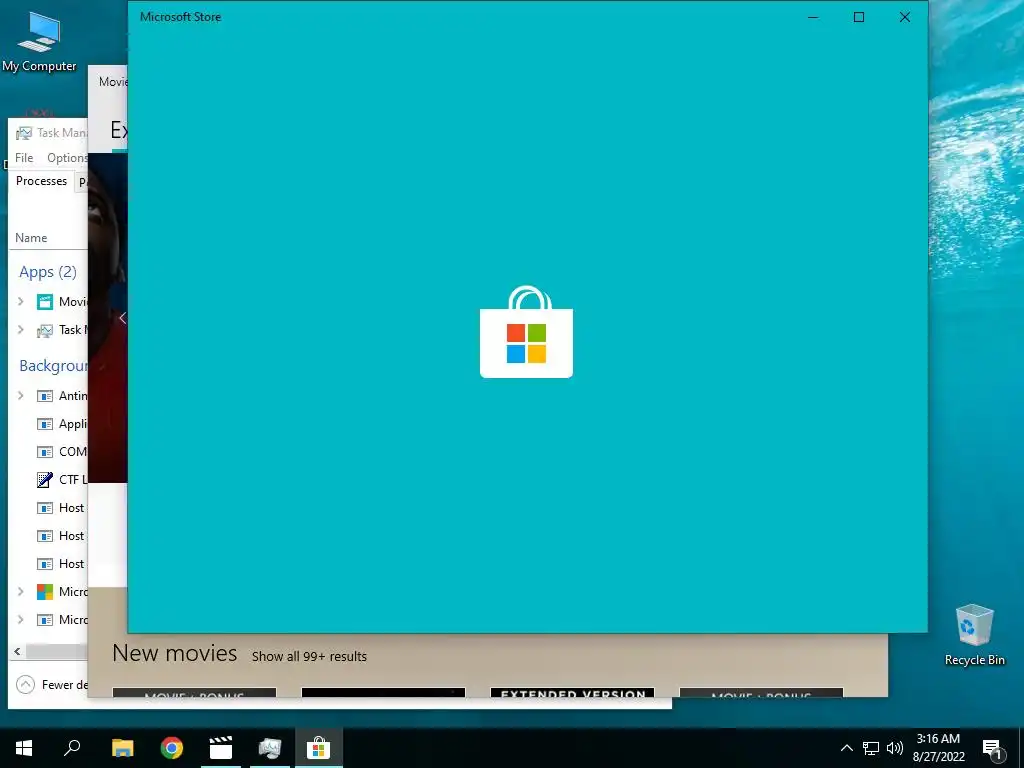The height and width of the screenshot is (768, 1024).
Task: Minimize the Microsoft Store window
Action: tap(813, 17)
